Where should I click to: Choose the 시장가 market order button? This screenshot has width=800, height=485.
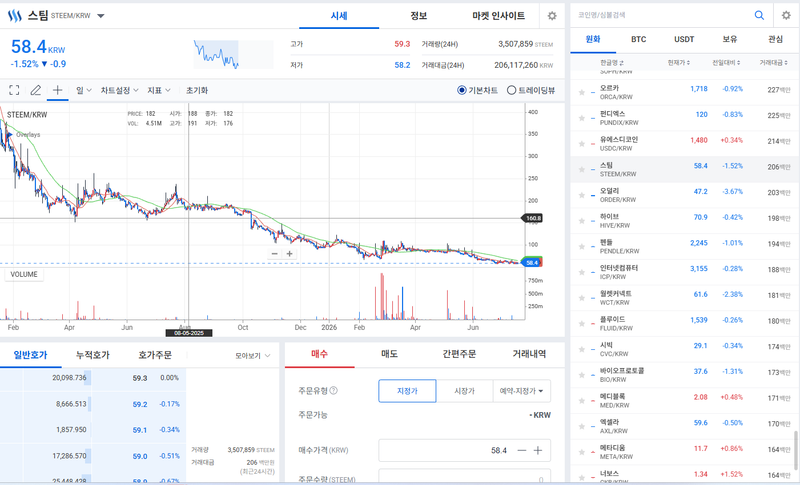pyautogui.click(x=464, y=391)
